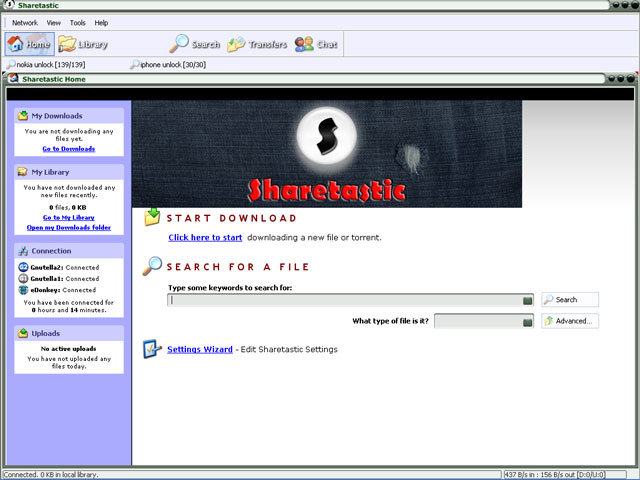
Task: Collapse the Connection panel header
Action: [70, 251]
